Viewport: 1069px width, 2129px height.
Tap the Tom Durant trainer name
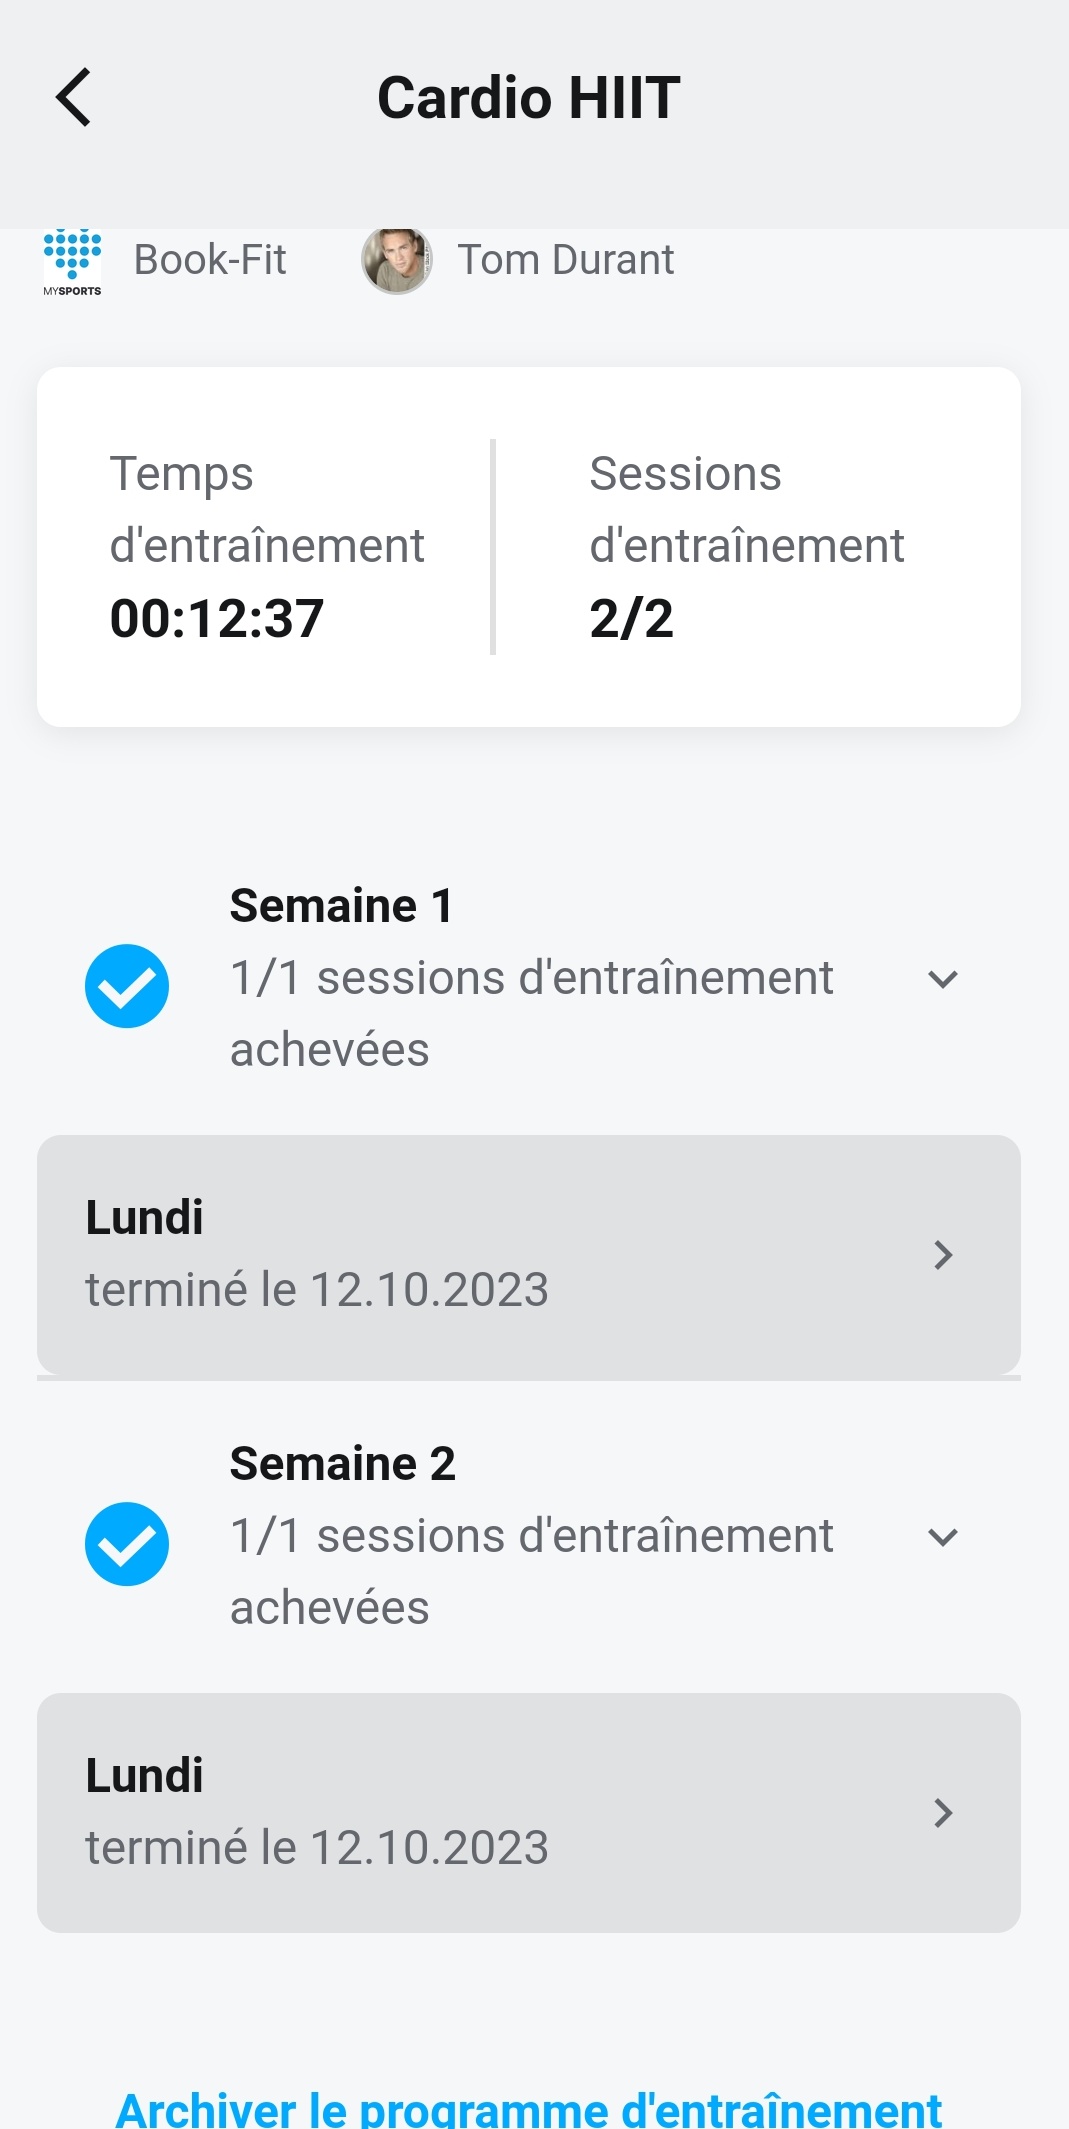click(x=566, y=260)
